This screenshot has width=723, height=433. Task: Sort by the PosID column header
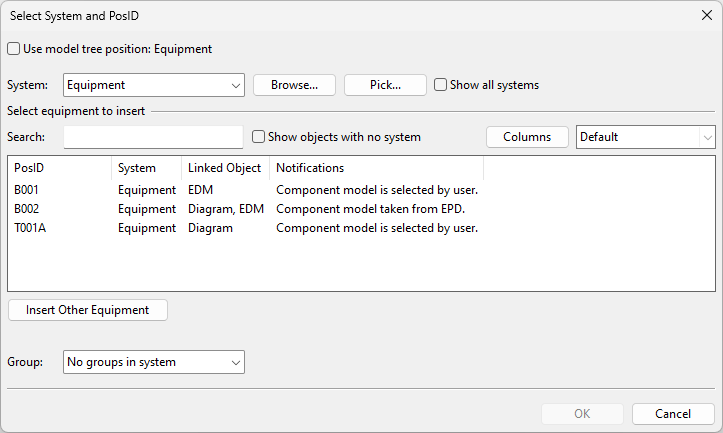pyautogui.click(x=59, y=168)
